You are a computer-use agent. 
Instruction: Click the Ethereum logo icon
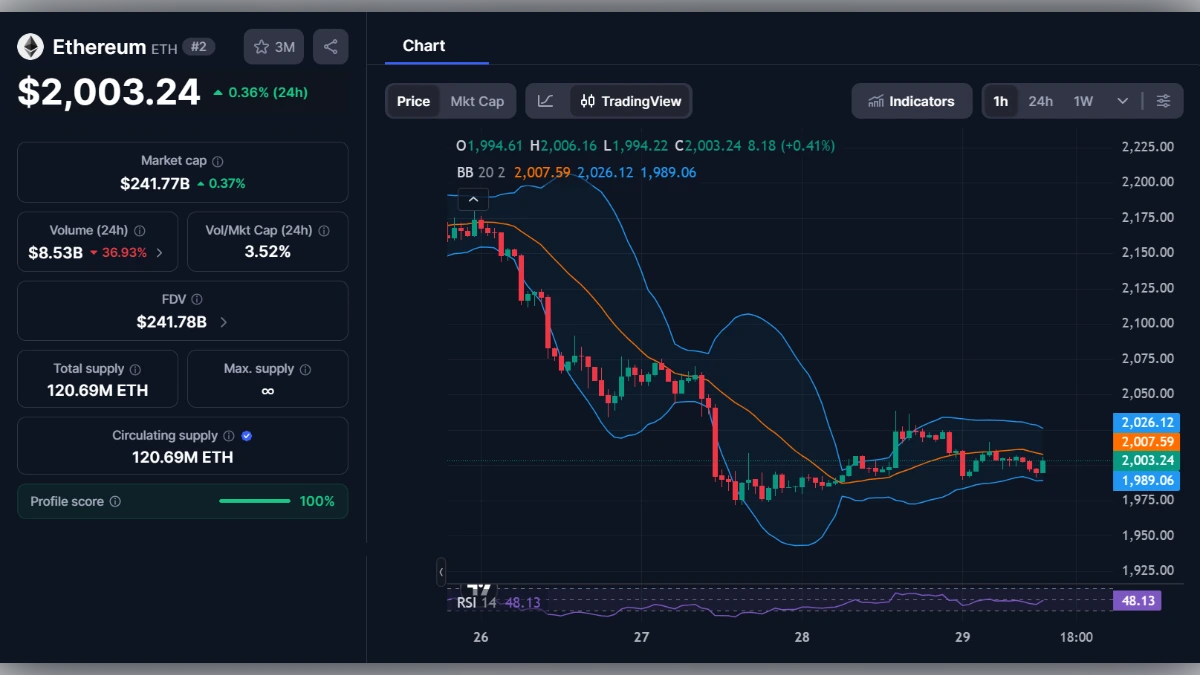tap(30, 46)
